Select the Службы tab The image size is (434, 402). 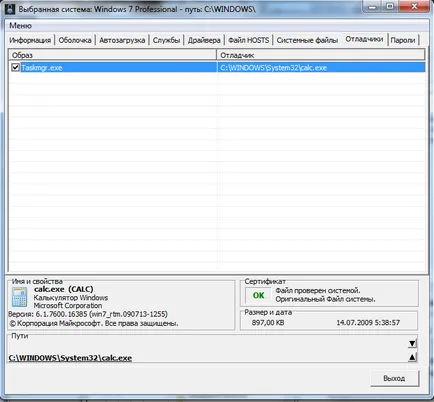coord(166,40)
